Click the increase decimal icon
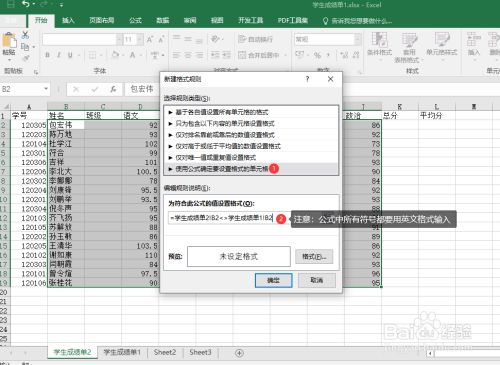This screenshot has height=365, width=500. [x=344, y=55]
